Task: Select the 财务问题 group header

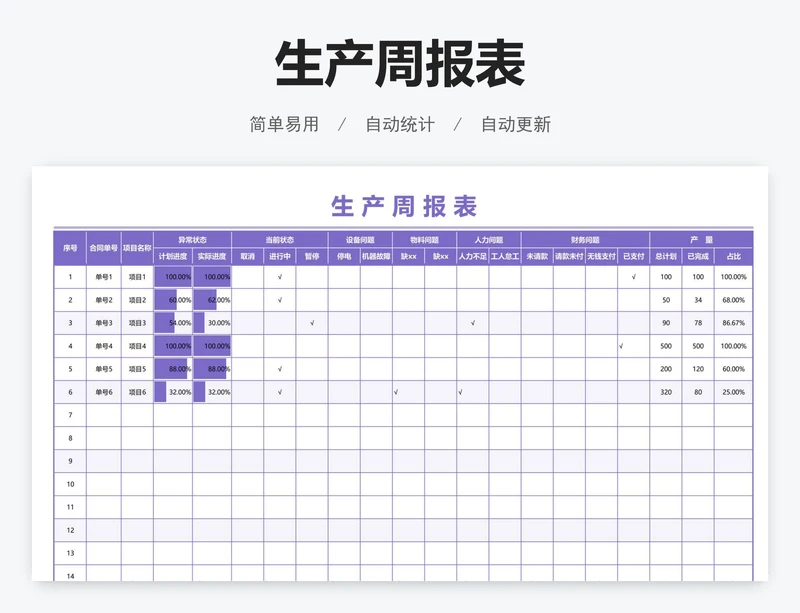Action: [585, 239]
